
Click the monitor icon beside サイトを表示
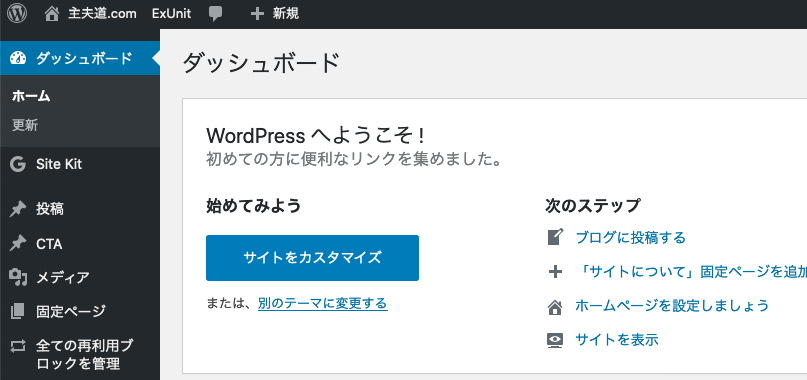coord(555,340)
